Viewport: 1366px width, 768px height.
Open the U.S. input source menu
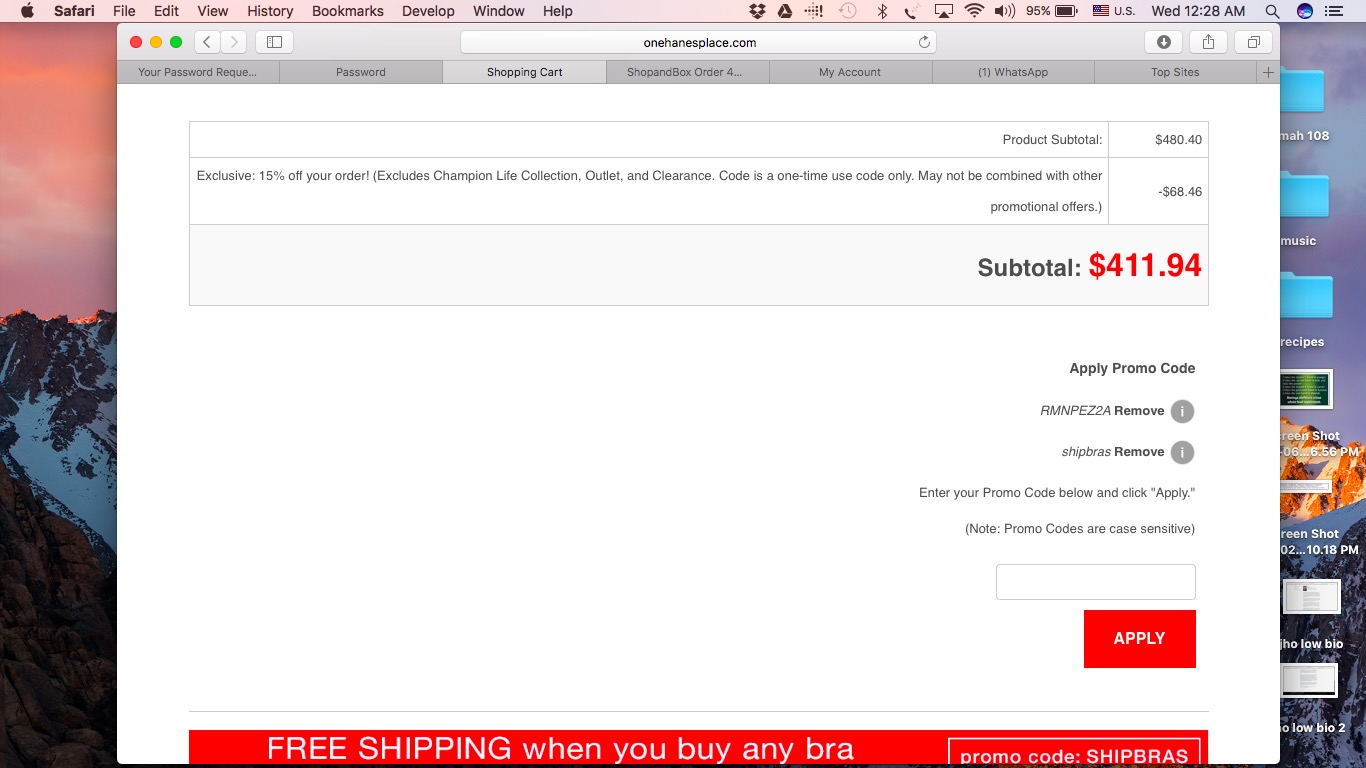[1114, 11]
